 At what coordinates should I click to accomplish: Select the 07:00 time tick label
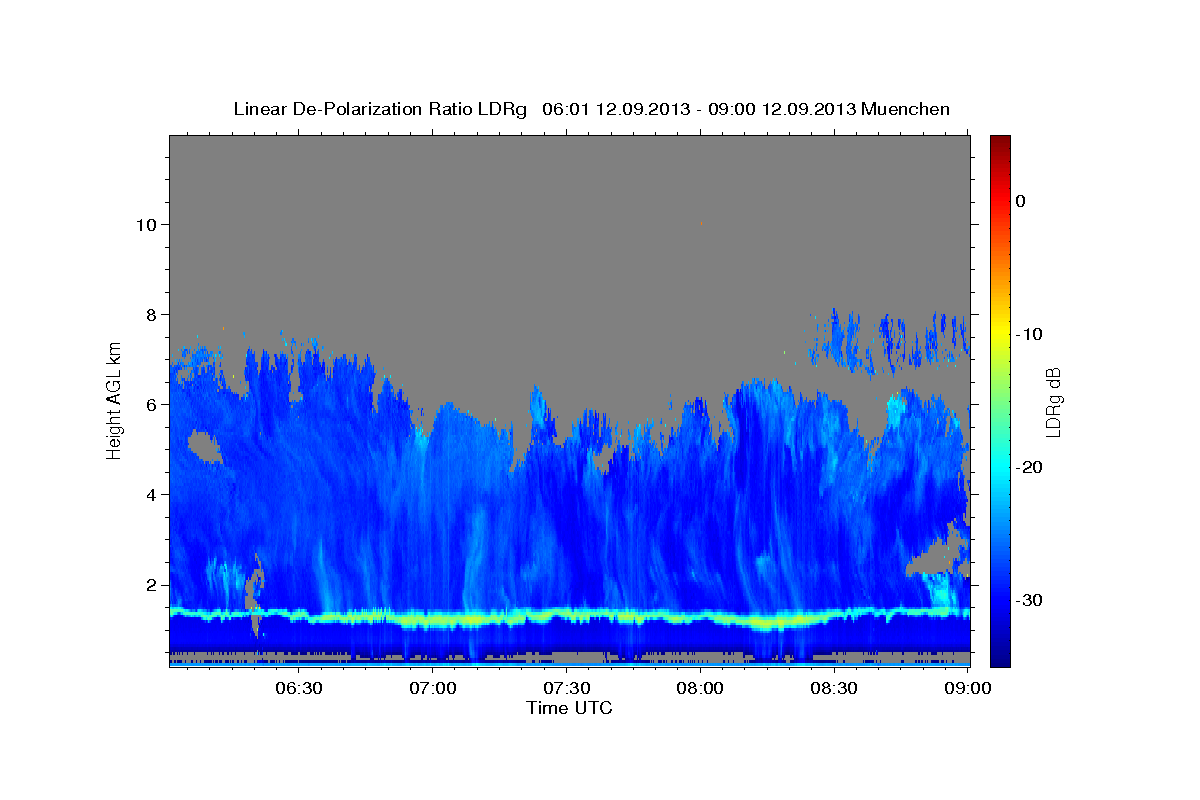point(432,688)
